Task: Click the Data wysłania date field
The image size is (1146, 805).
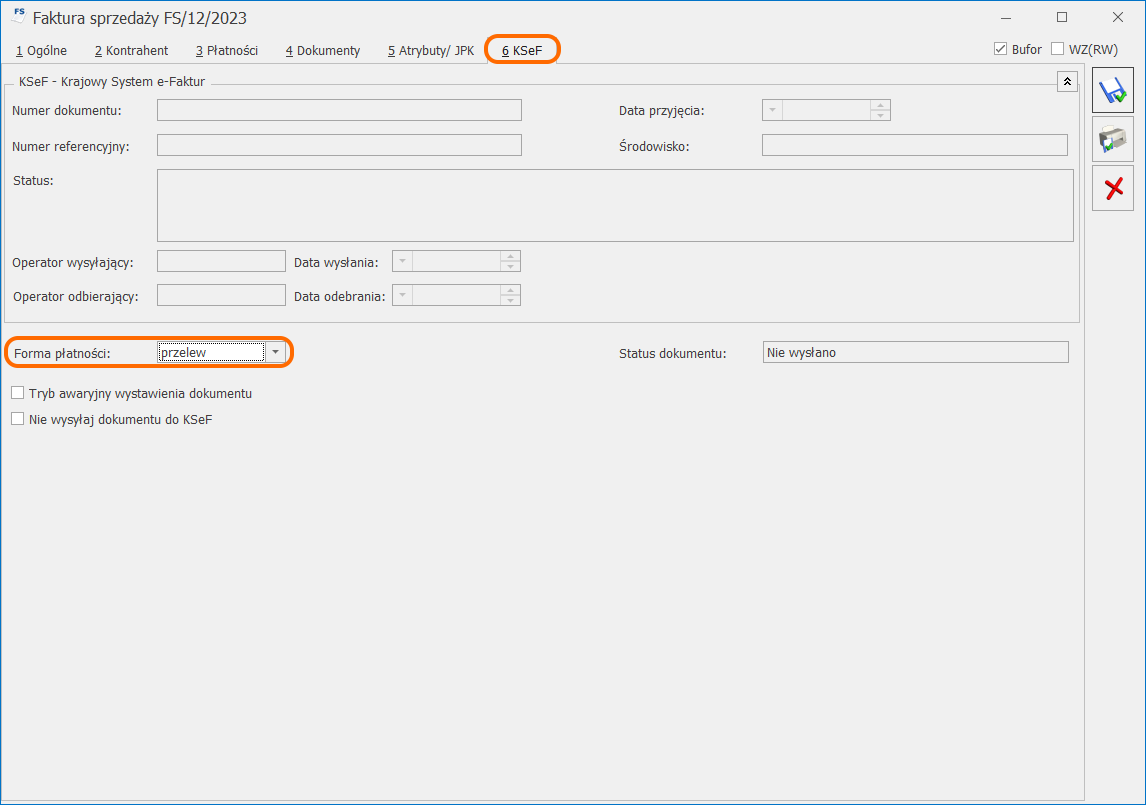Action: [x=457, y=261]
